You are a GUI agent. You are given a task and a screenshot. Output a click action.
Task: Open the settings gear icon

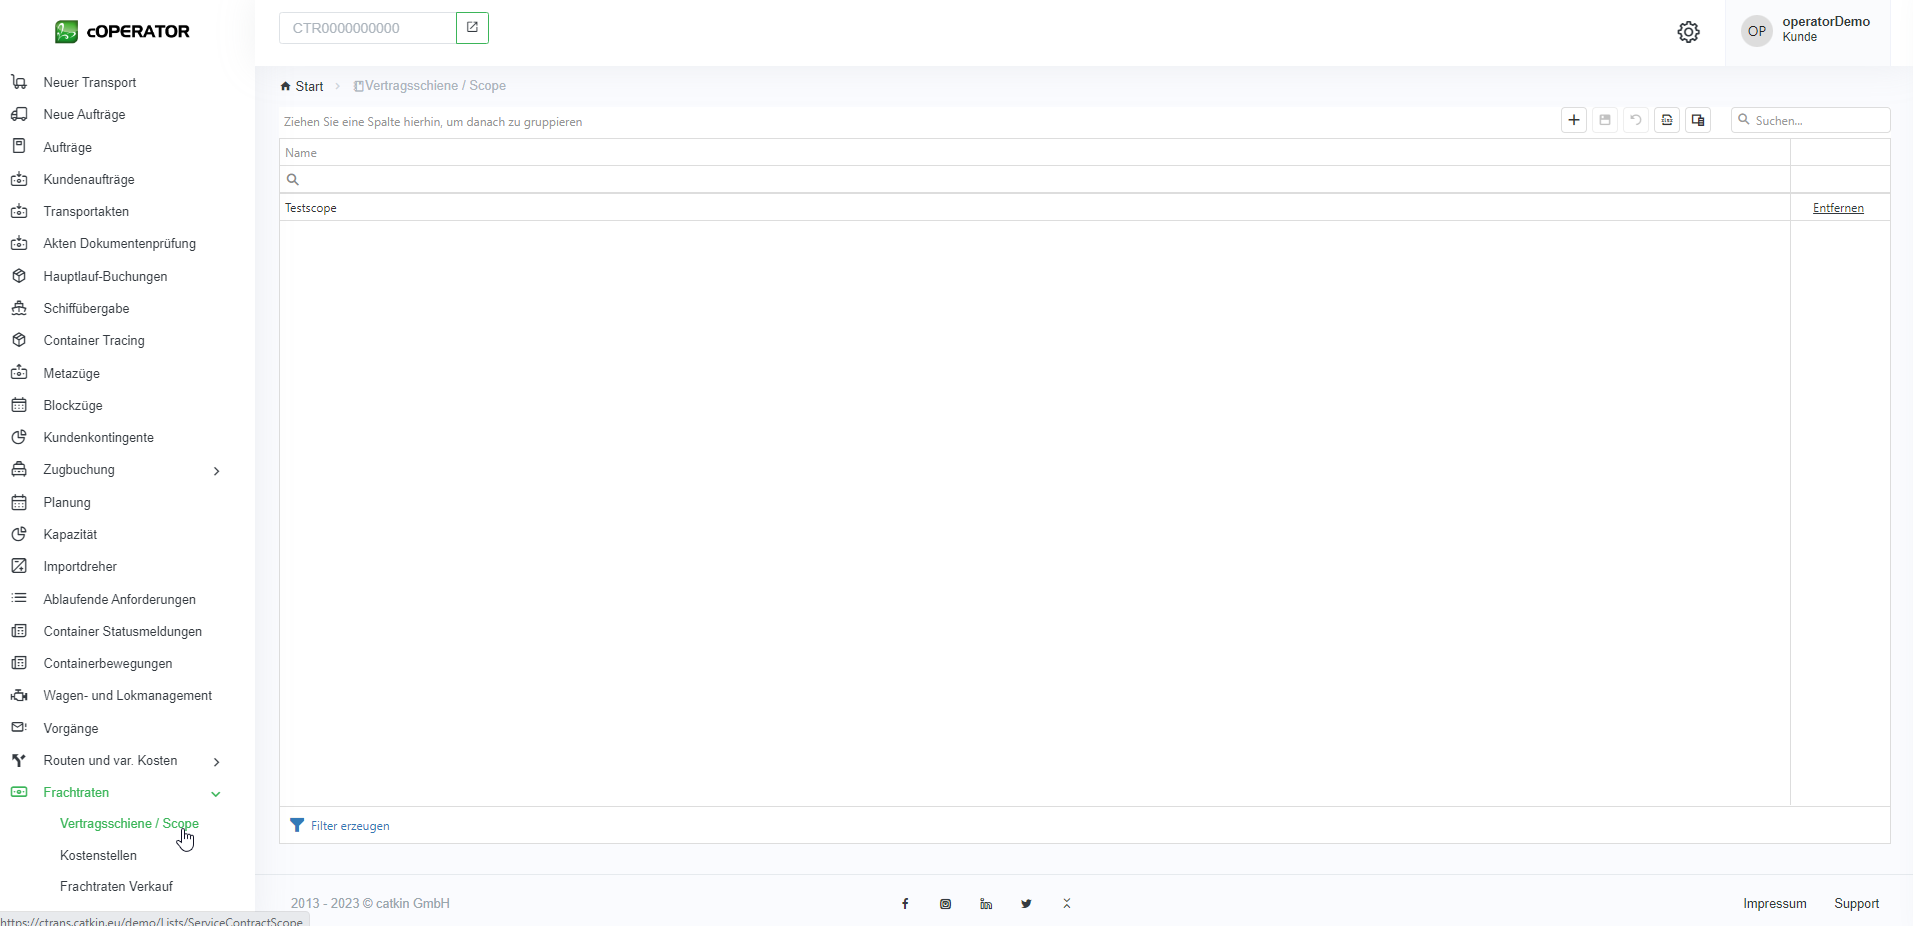click(x=1688, y=32)
